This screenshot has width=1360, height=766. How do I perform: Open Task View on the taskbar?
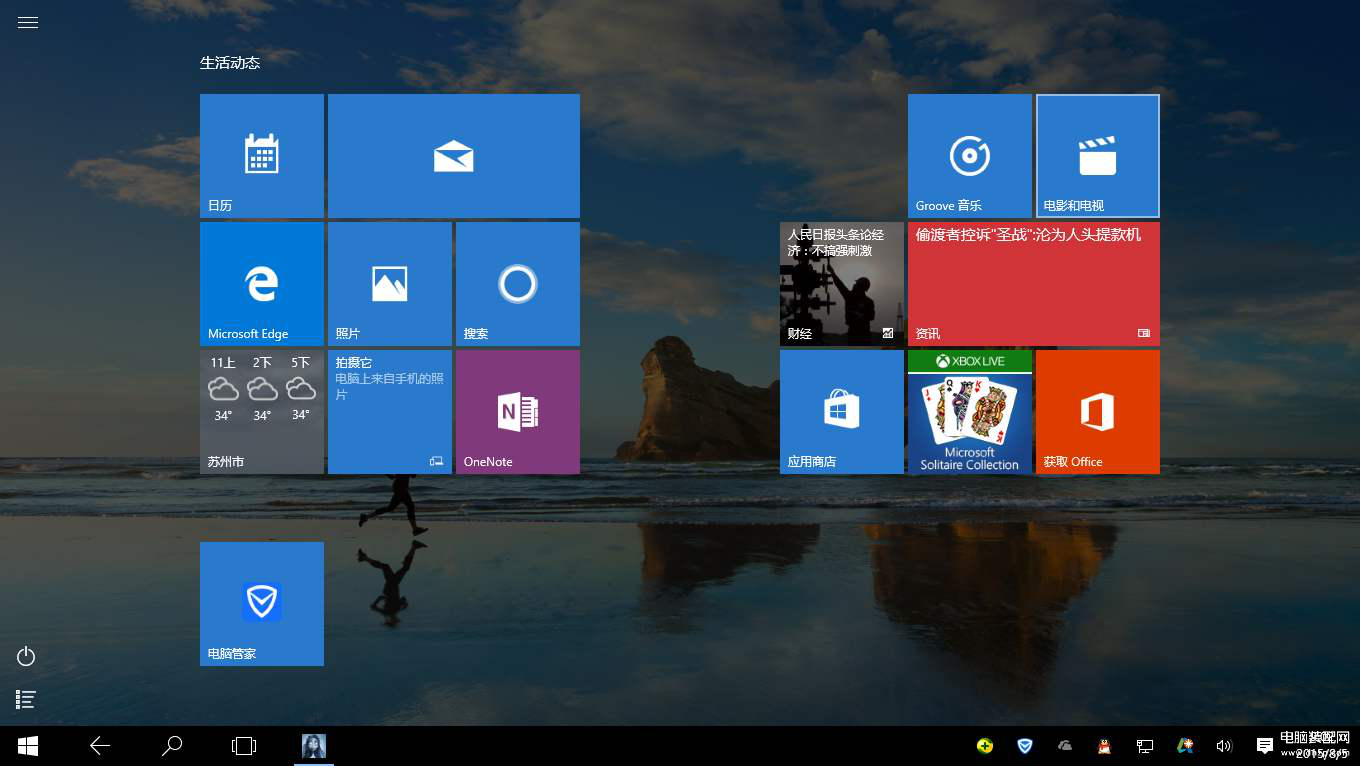click(244, 746)
